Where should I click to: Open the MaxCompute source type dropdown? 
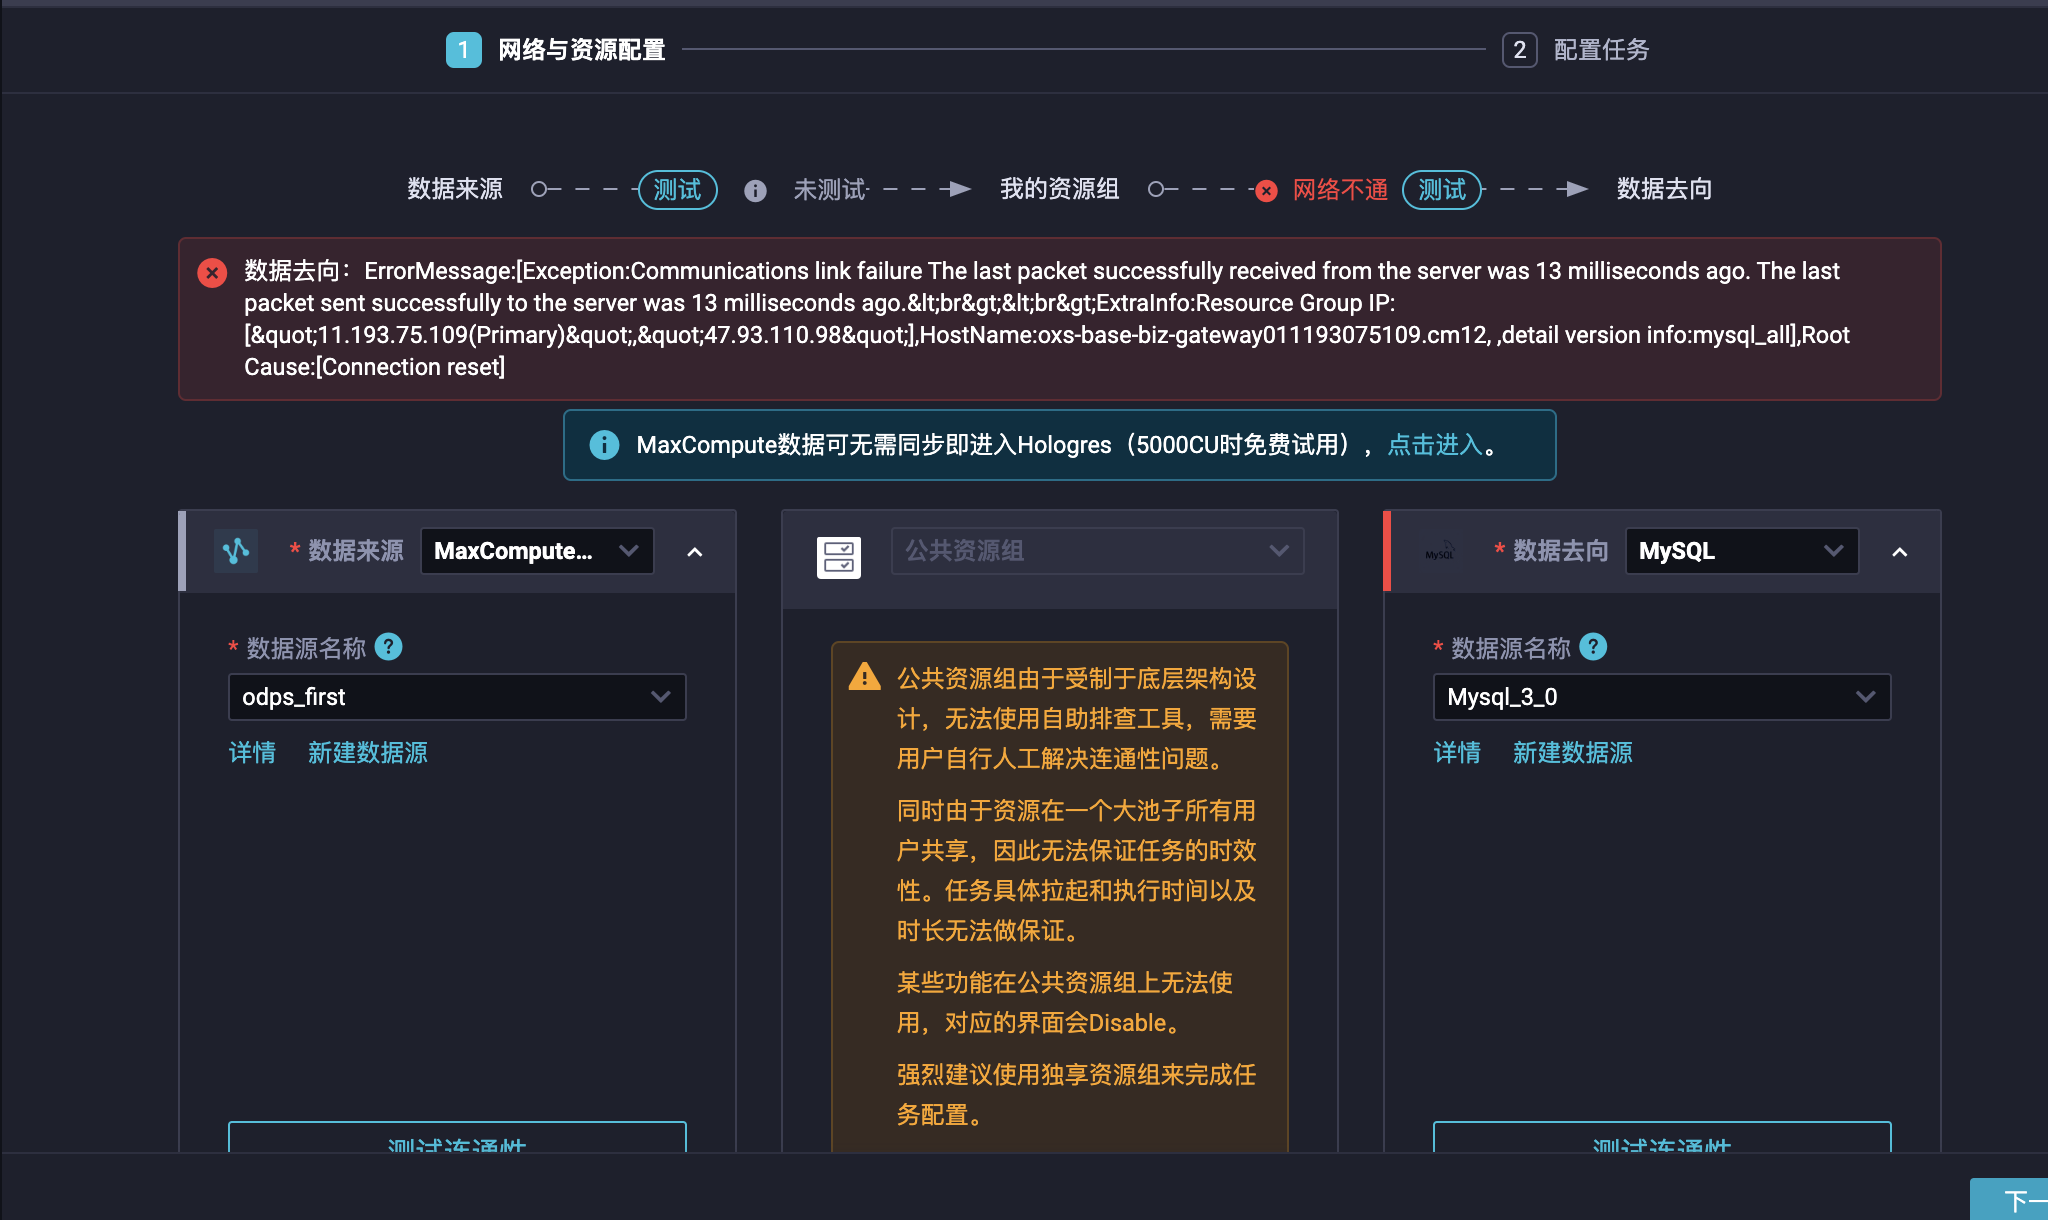tap(537, 551)
